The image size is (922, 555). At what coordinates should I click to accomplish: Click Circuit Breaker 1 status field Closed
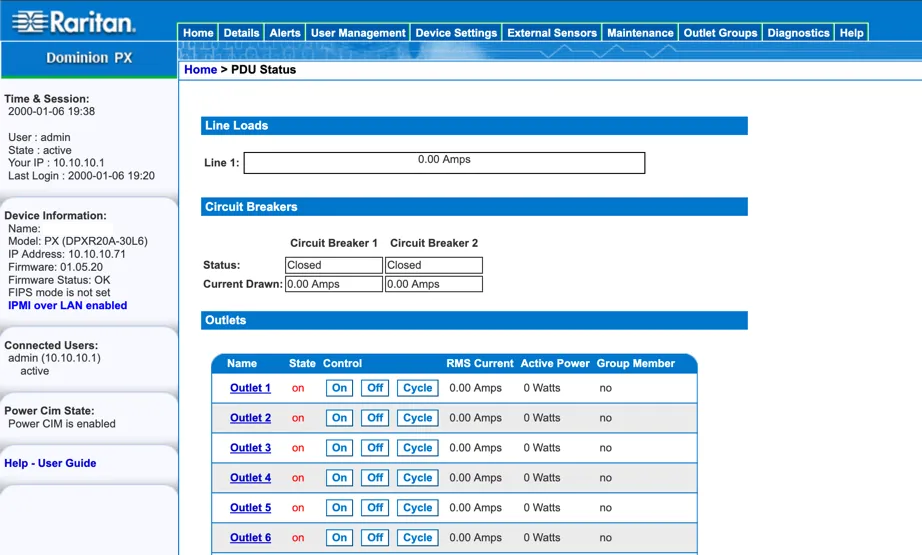[334, 265]
